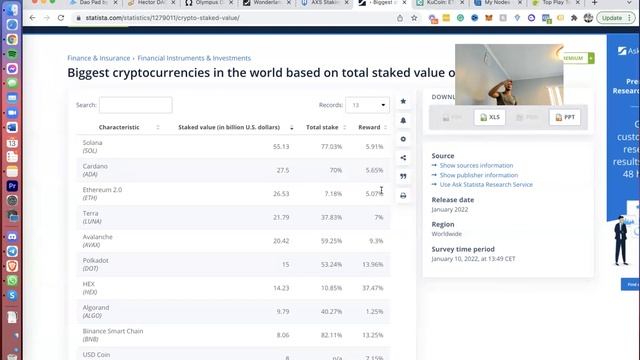
Task: Open Financial Instruments & Investments breadcrumb
Action: (x=194, y=58)
